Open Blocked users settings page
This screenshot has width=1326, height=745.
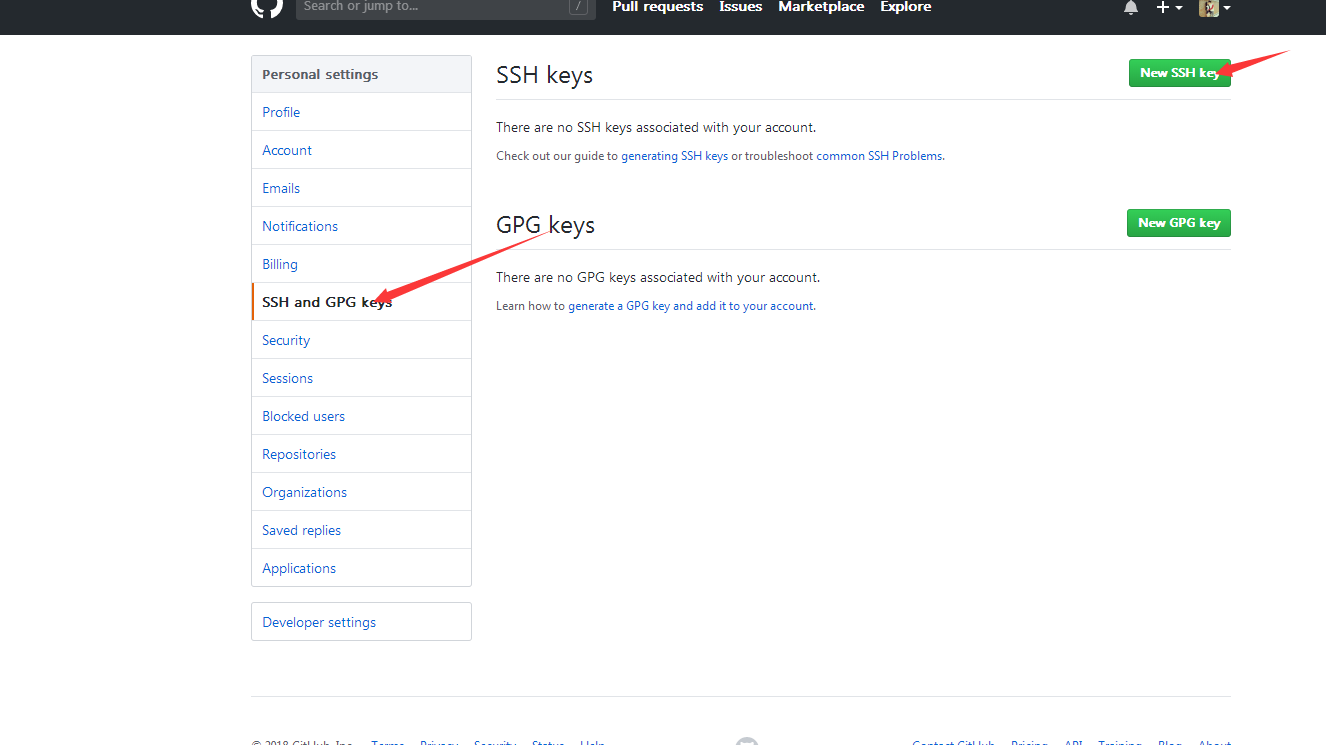(303, 416)
